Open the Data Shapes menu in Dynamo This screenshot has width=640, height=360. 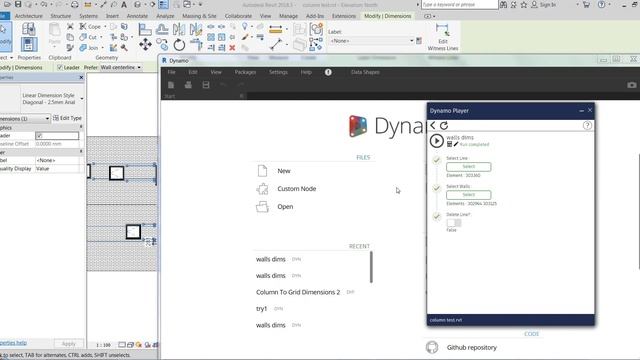point(365,72)
